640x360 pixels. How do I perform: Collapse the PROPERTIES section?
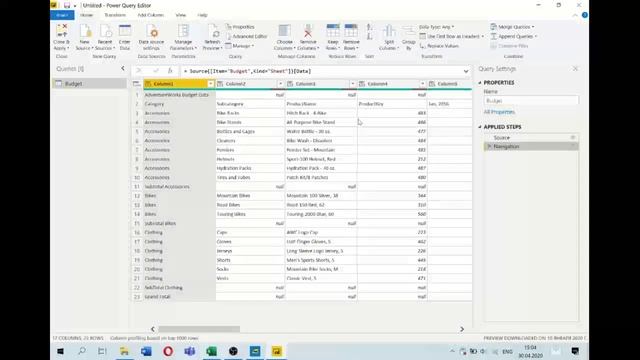click(x=480, y=82)
